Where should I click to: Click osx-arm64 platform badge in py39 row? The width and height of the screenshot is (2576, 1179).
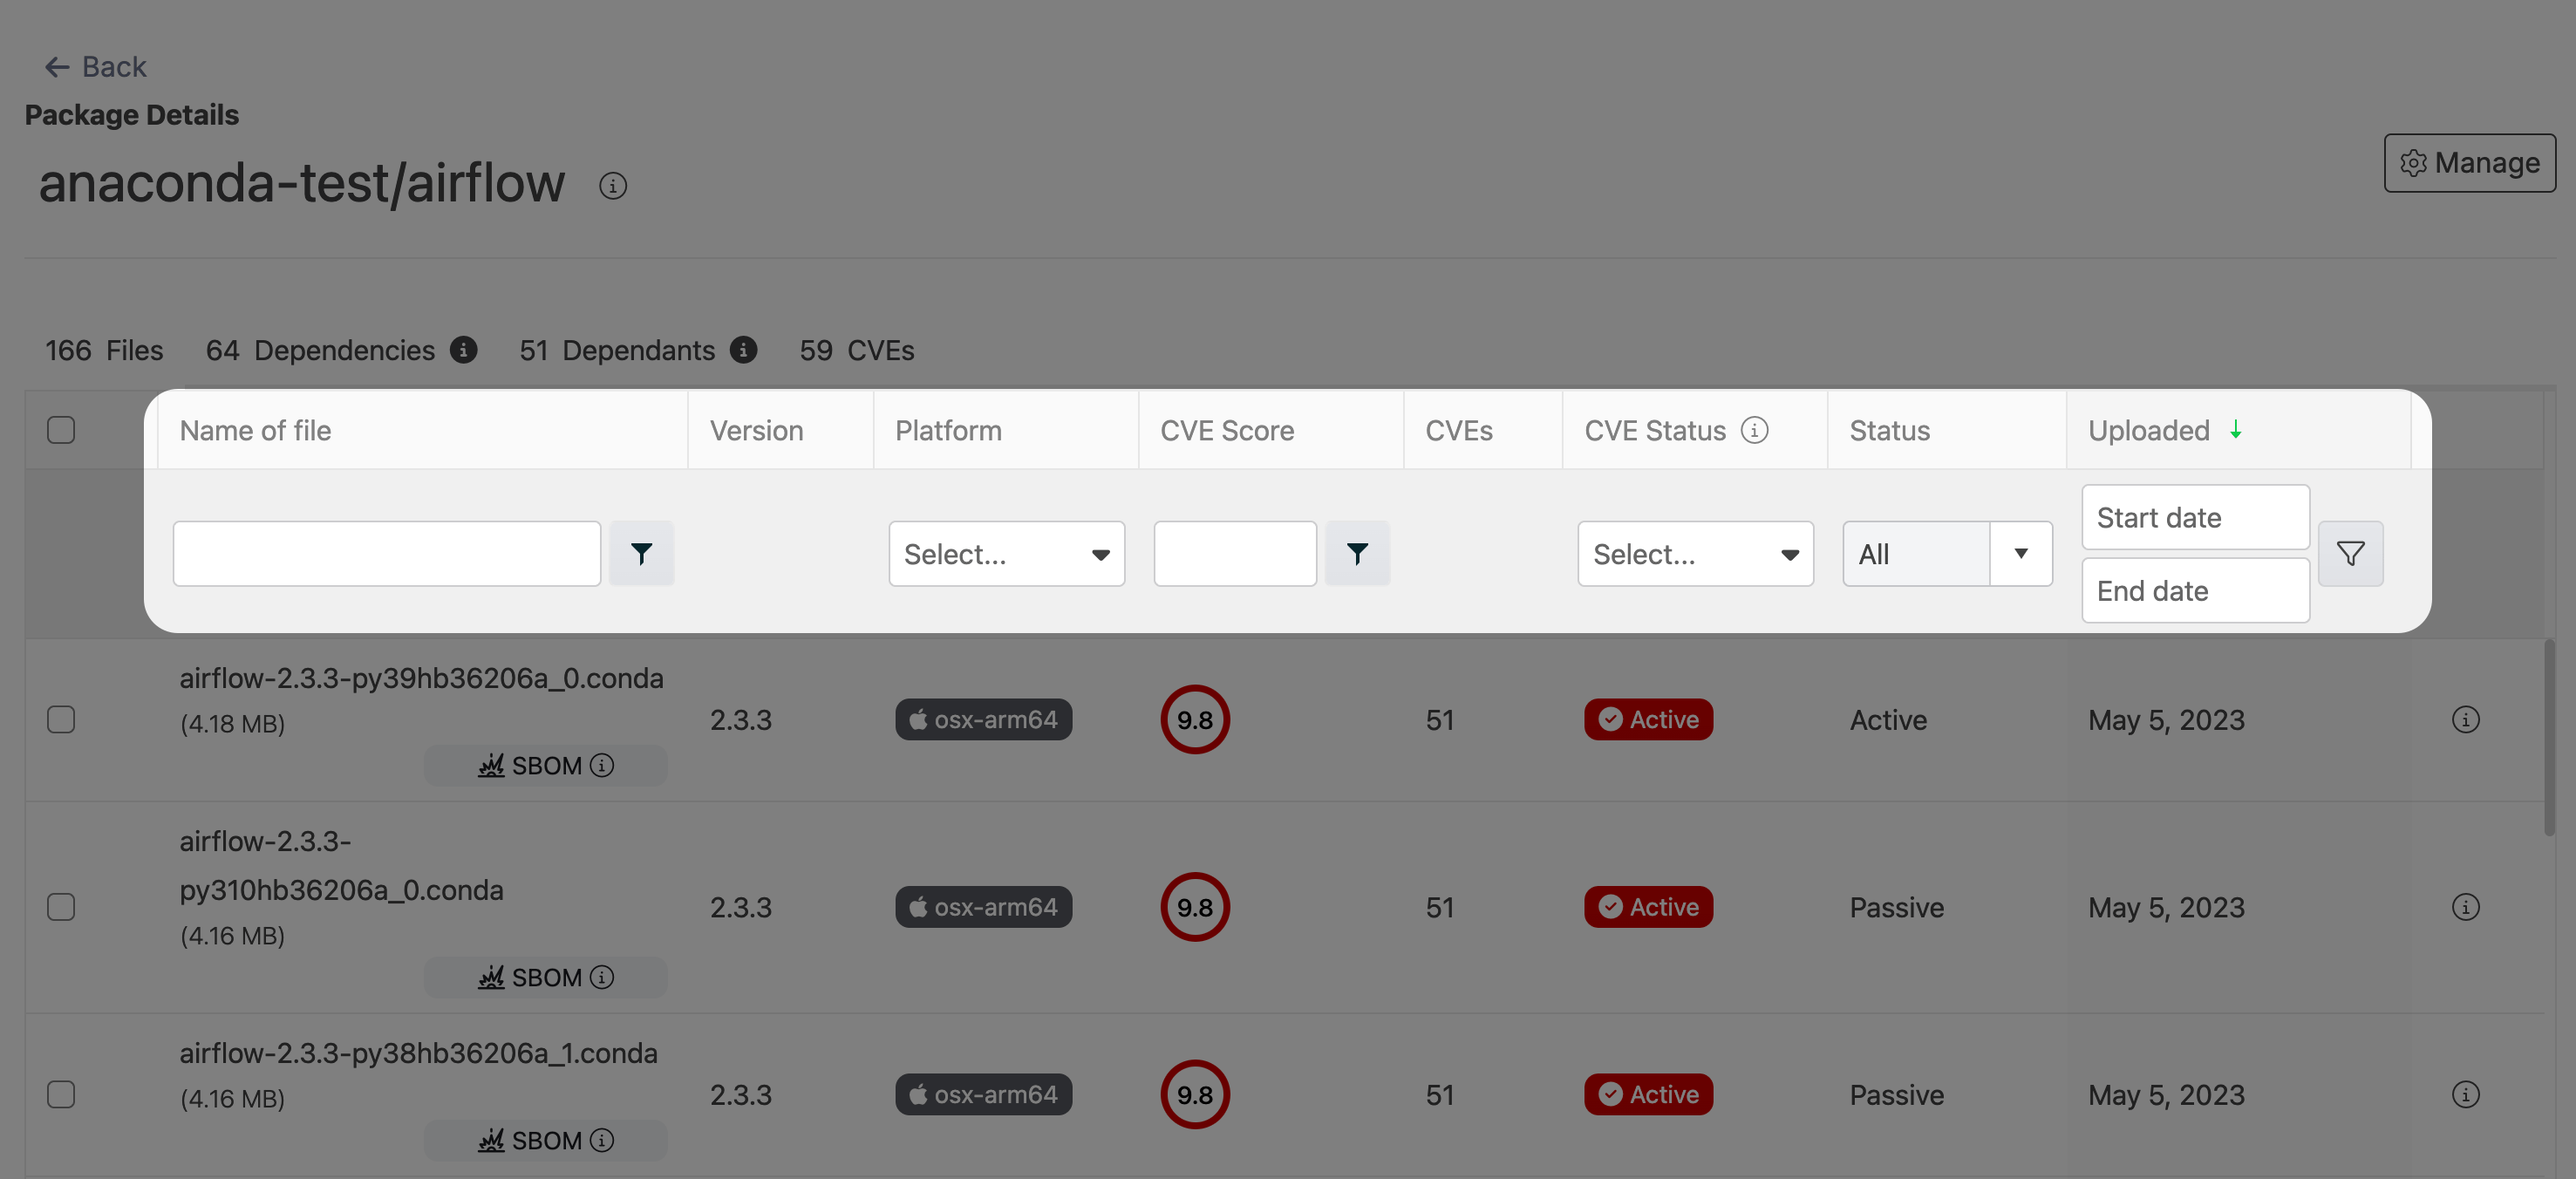[984, 719]
